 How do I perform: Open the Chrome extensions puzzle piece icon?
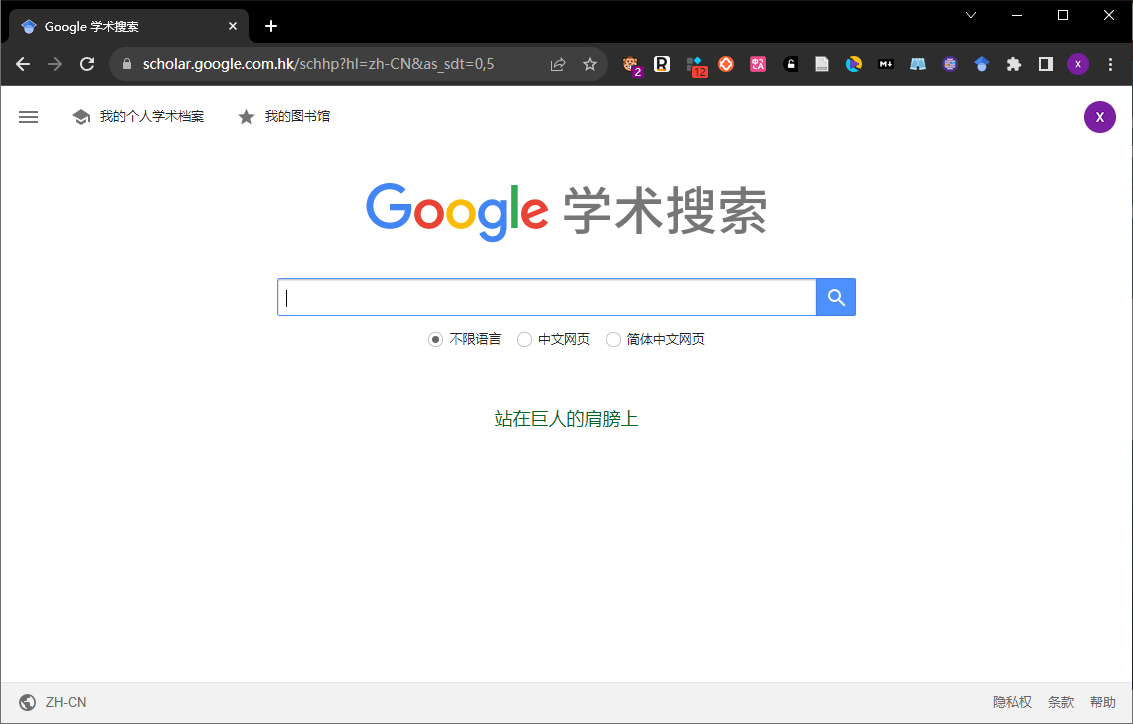[1013, 63]
